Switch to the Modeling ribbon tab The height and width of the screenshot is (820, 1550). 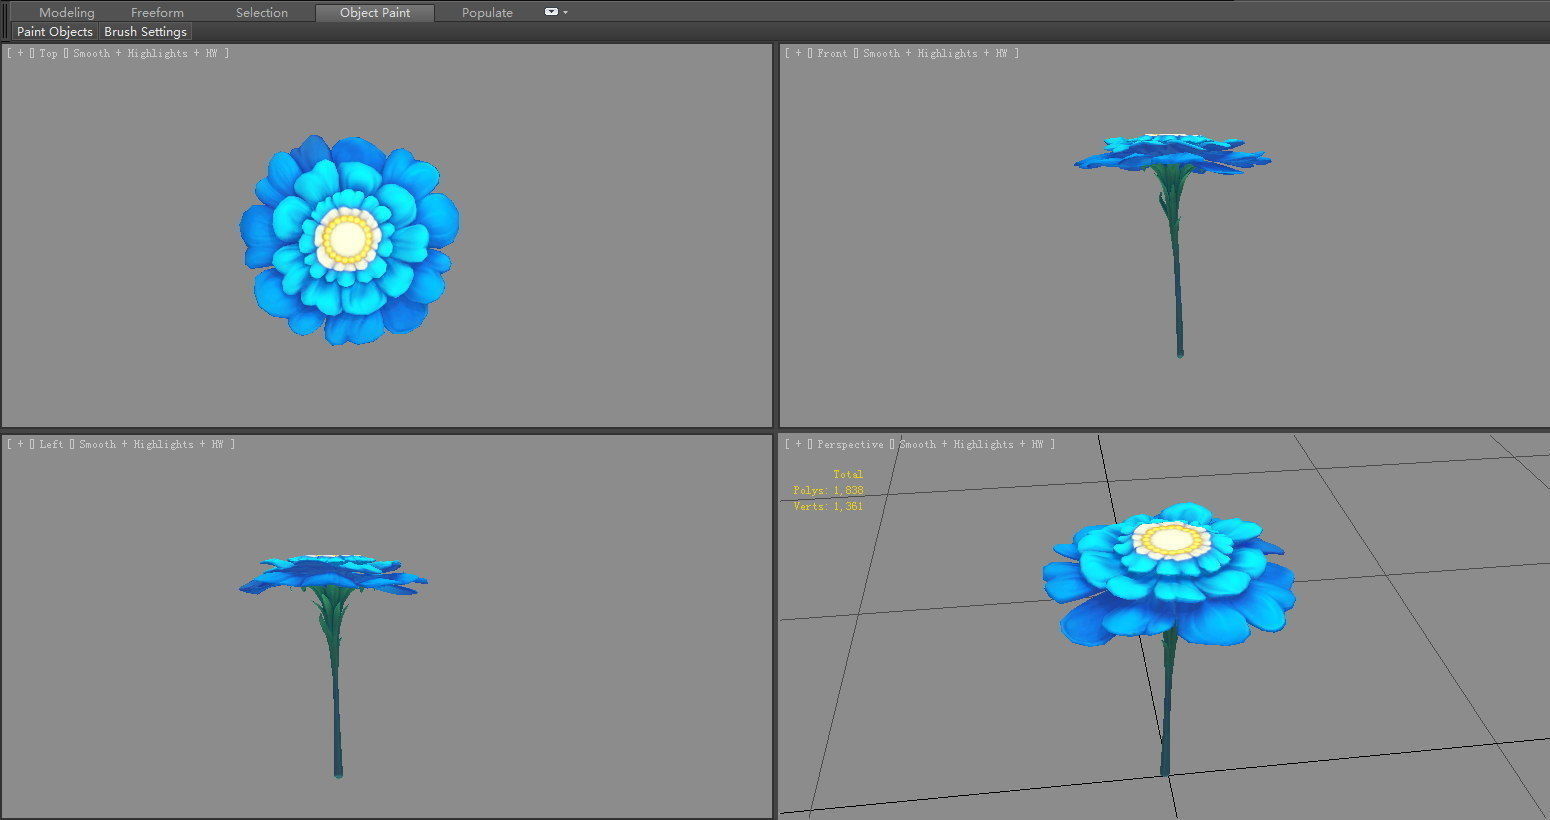click(66, 13)
